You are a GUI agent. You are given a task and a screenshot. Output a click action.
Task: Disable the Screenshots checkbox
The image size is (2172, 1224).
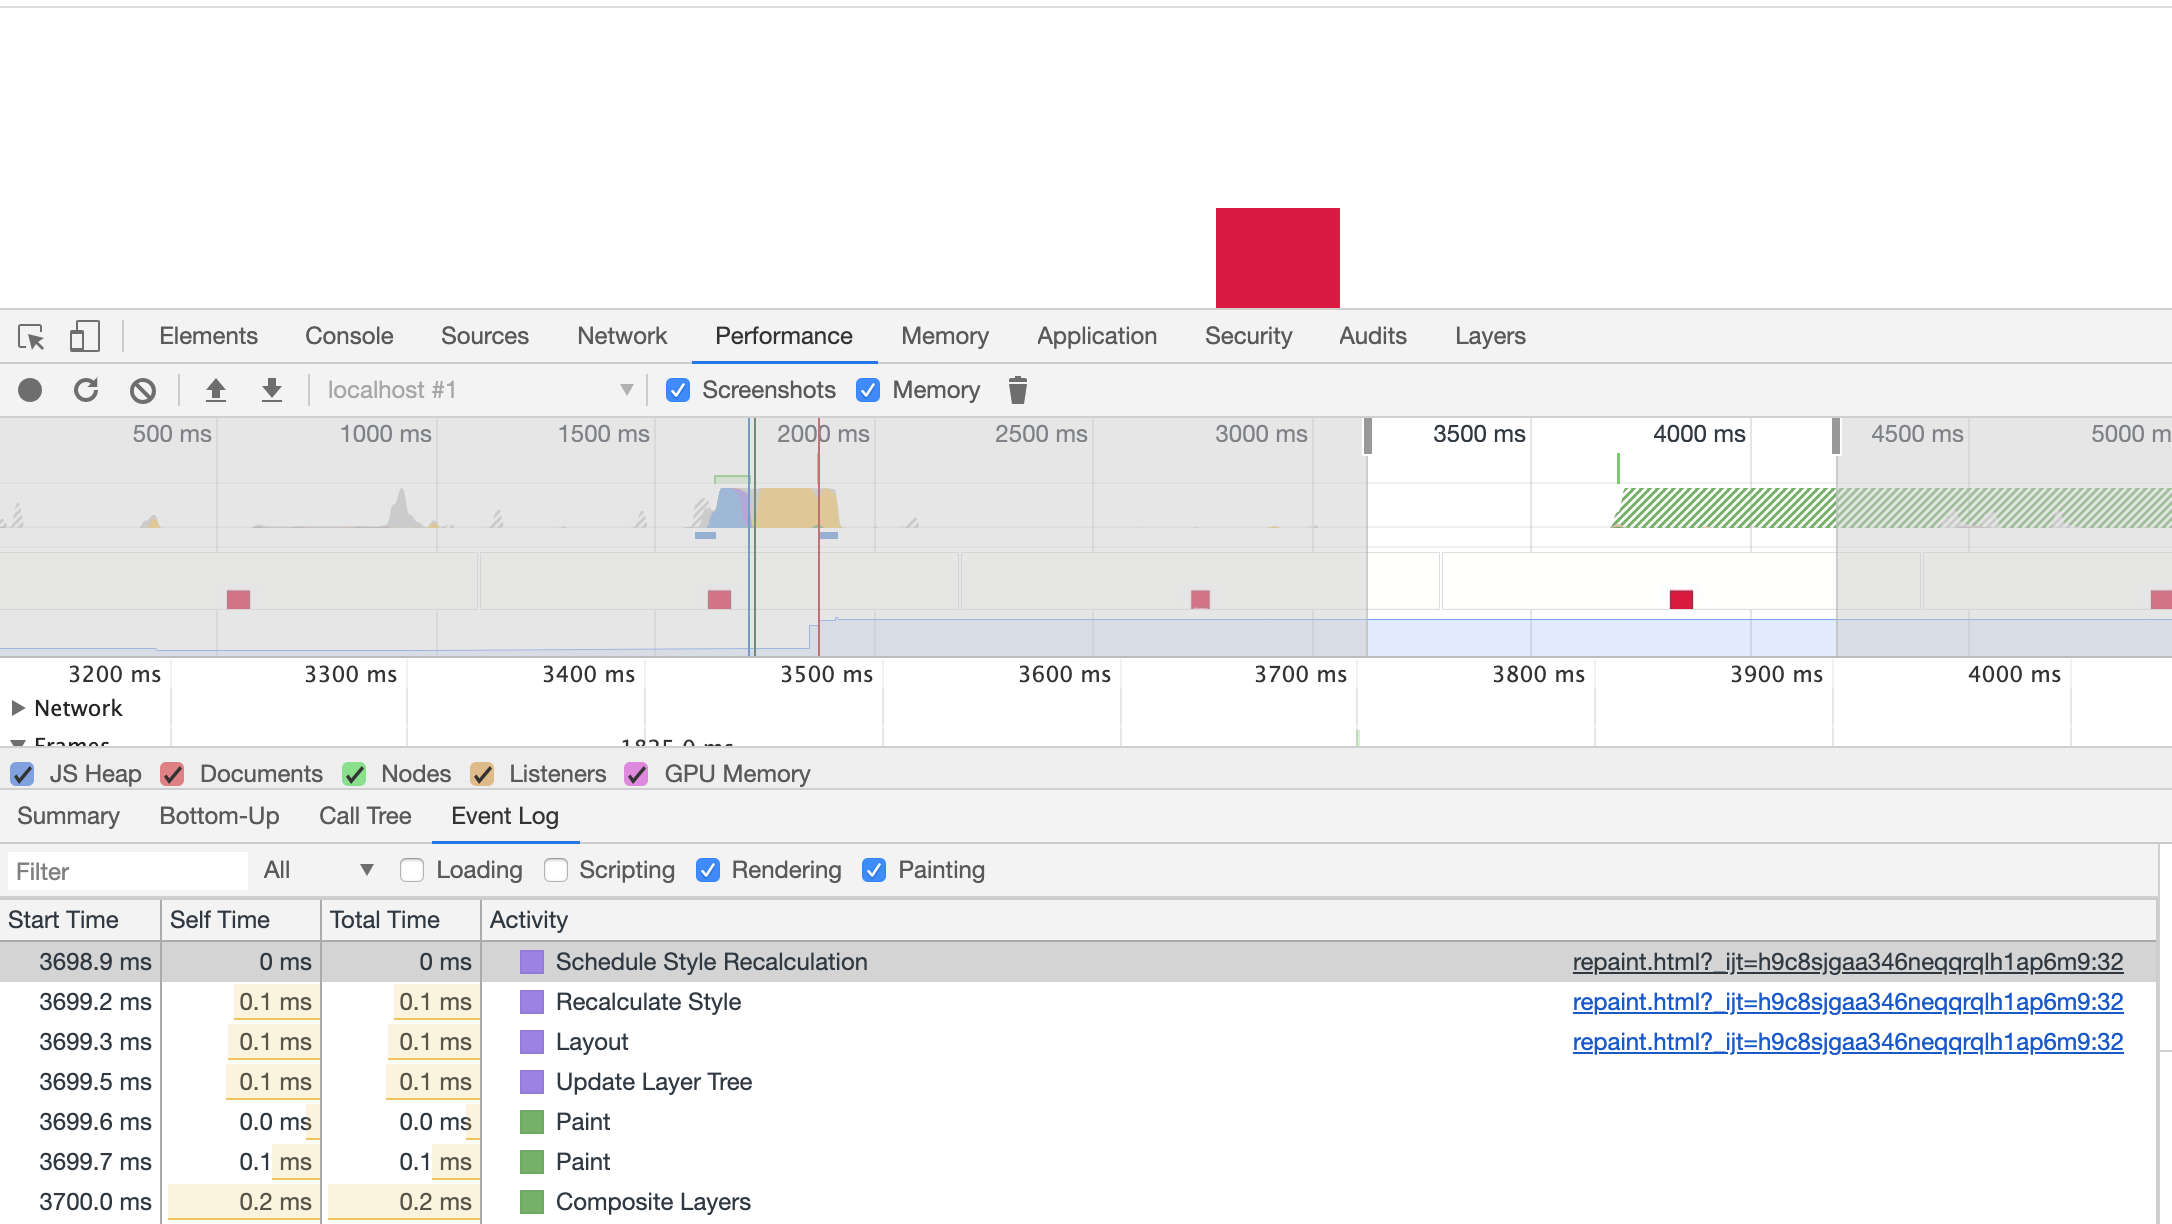pyautogui.click(x=678, y=390)
